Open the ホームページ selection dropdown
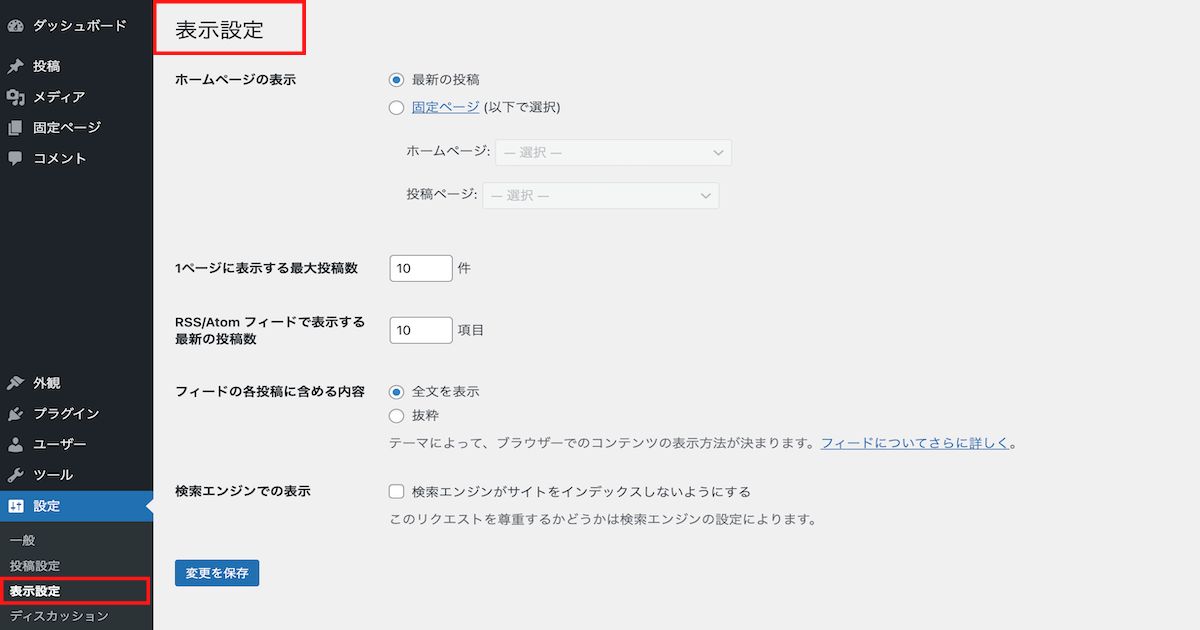 (x=613, y=152)
